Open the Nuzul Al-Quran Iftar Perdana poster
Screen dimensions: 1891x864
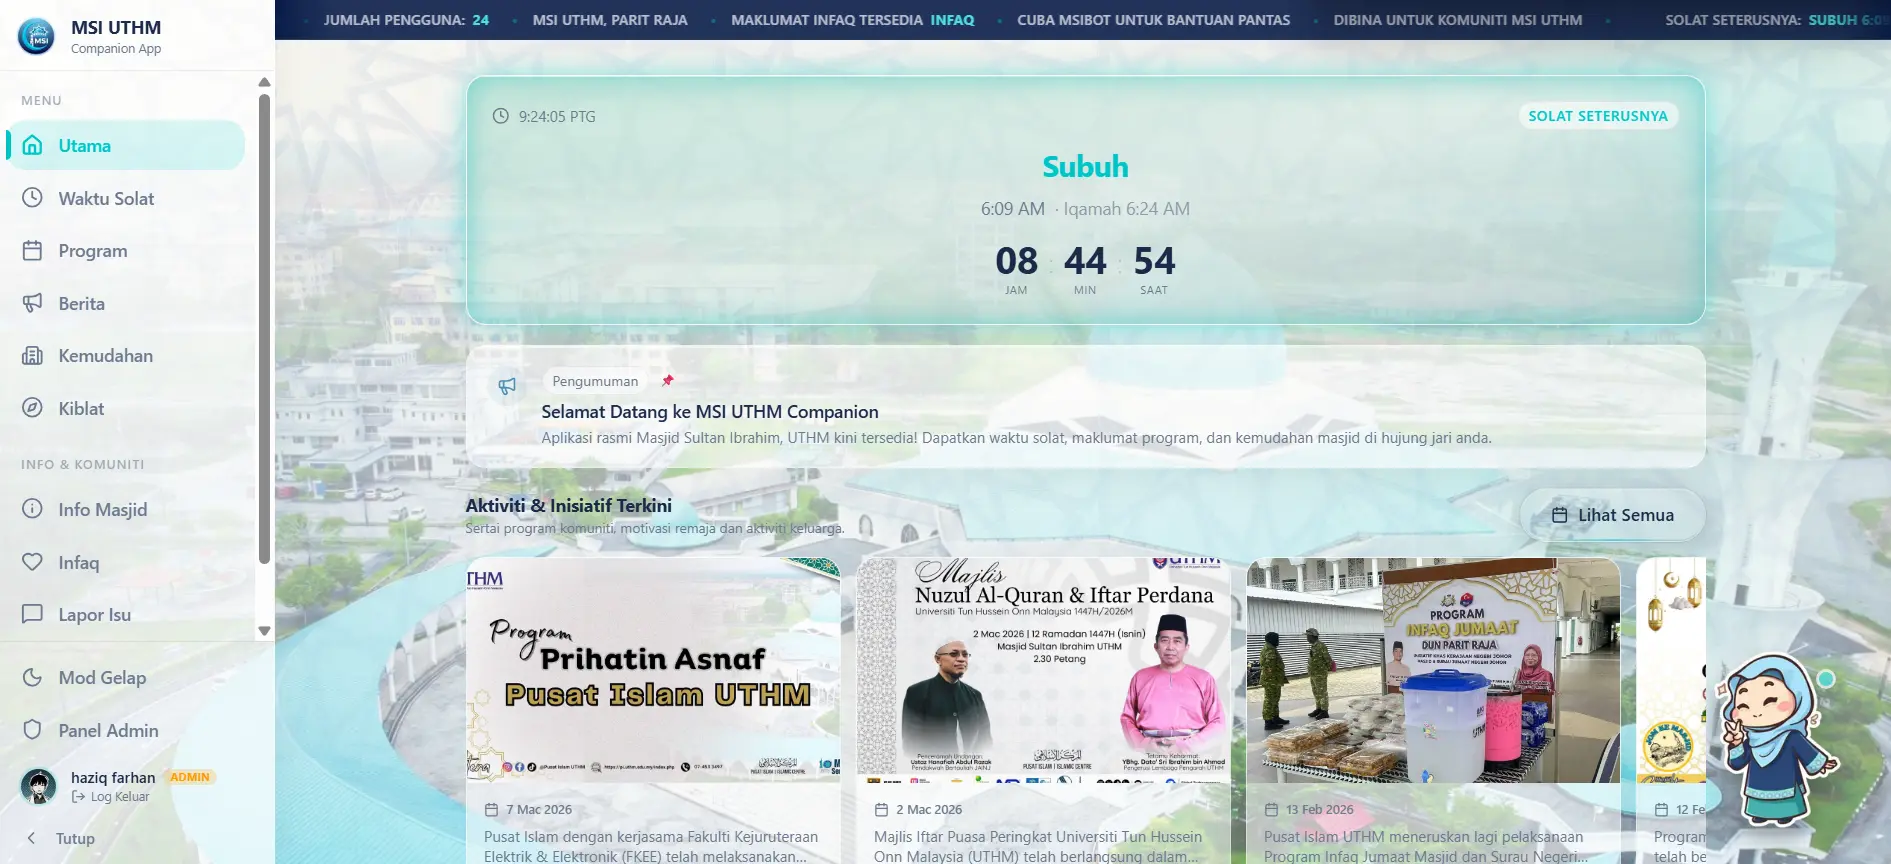[1043, 670]
